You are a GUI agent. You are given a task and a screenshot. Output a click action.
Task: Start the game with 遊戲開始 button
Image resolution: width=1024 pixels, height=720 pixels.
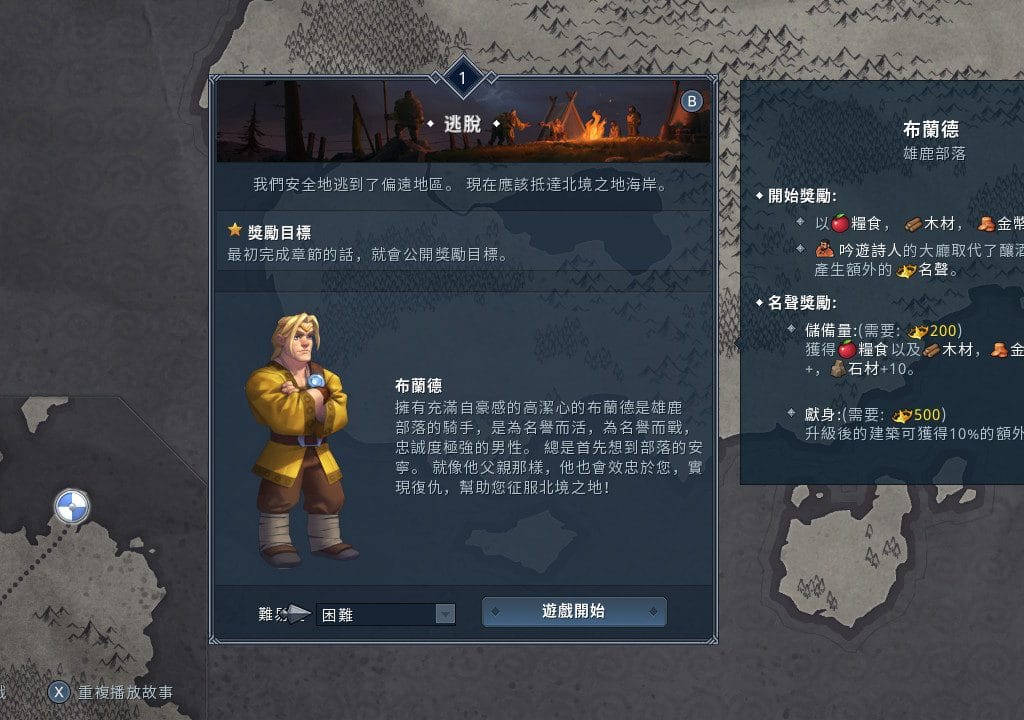[574, 612]
